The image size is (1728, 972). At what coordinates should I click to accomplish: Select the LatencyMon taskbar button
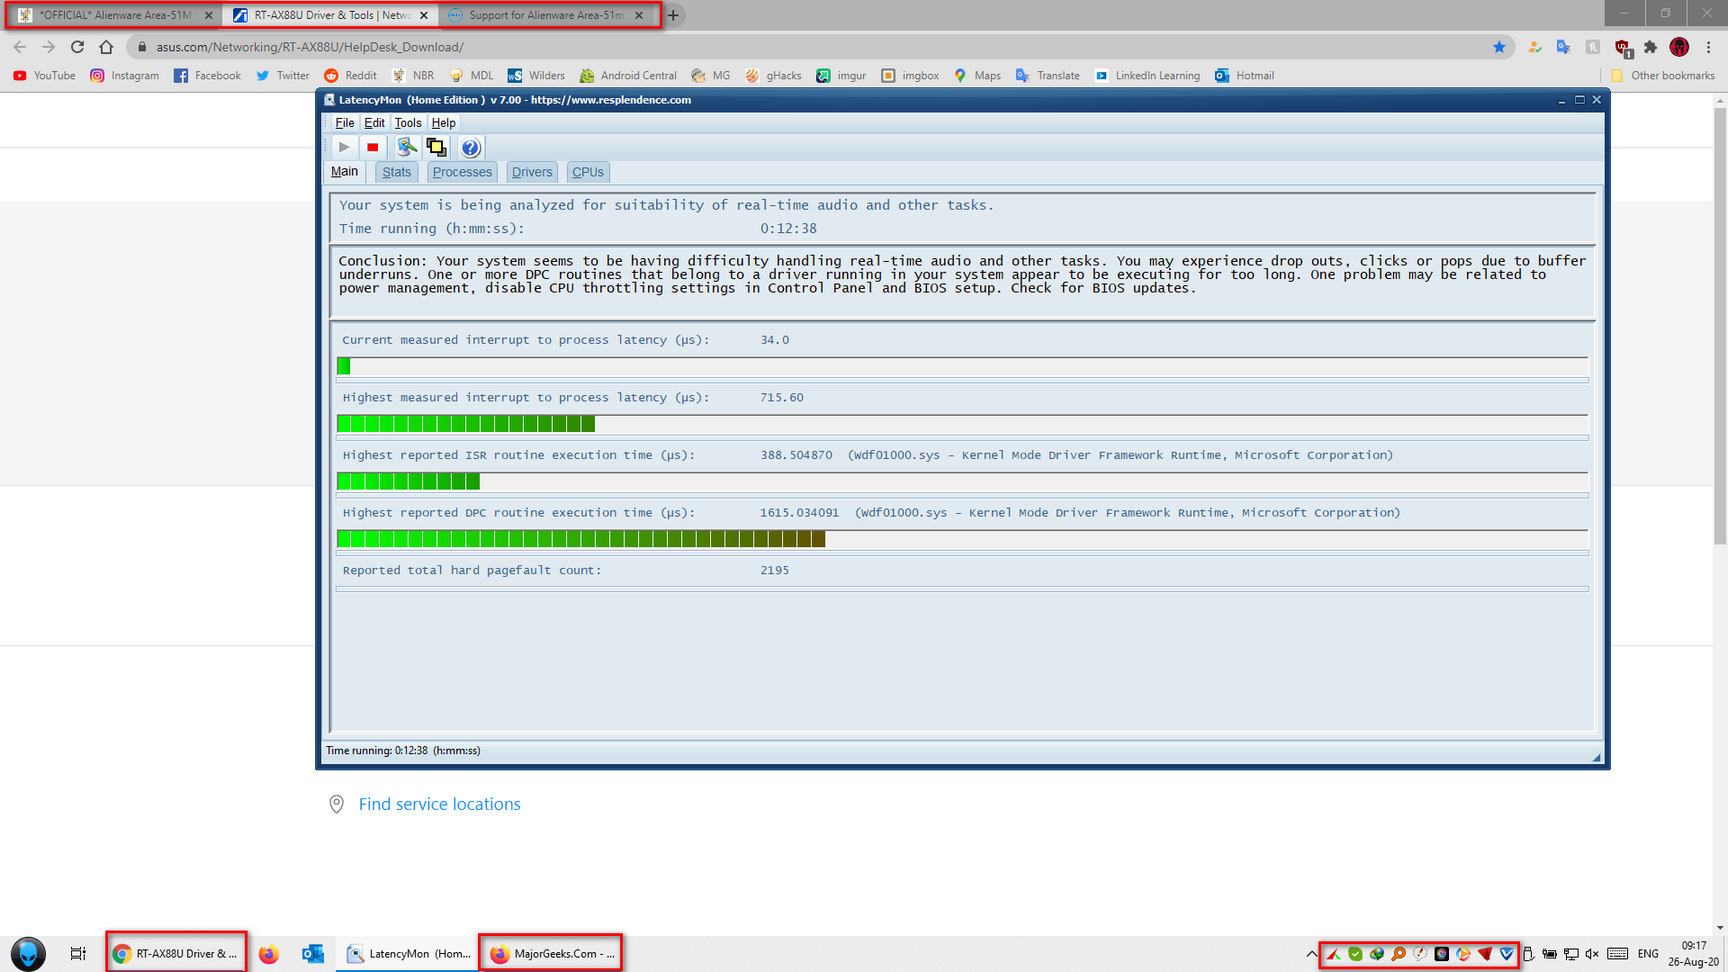409,954
